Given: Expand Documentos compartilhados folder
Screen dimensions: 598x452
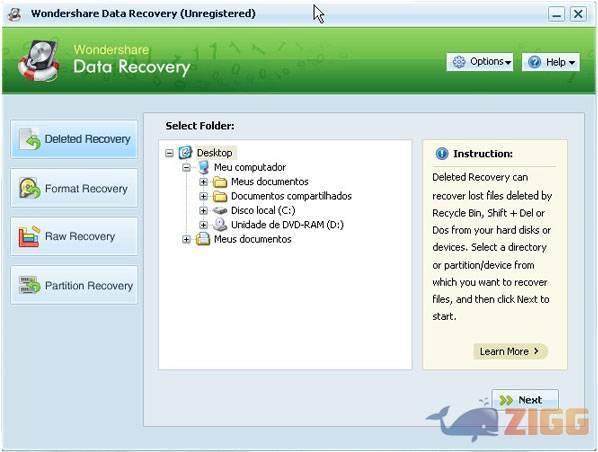Looking at the screenshot, I should point(203,196).
